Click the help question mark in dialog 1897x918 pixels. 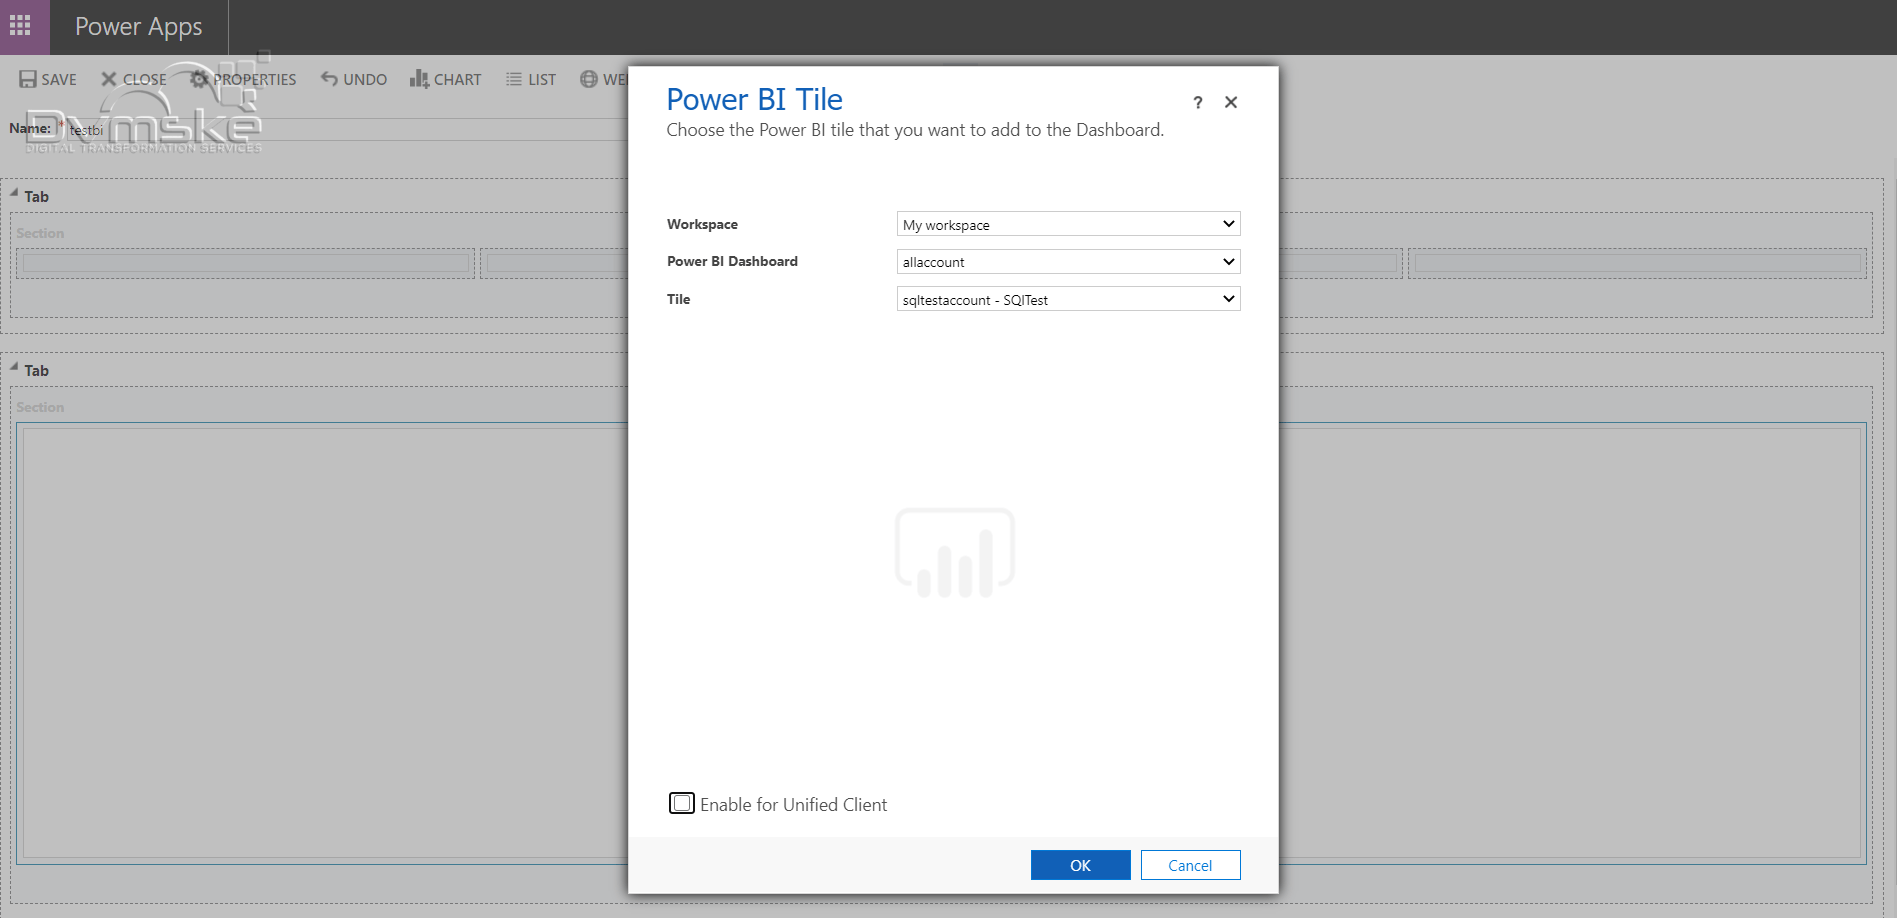(1197, 102)
